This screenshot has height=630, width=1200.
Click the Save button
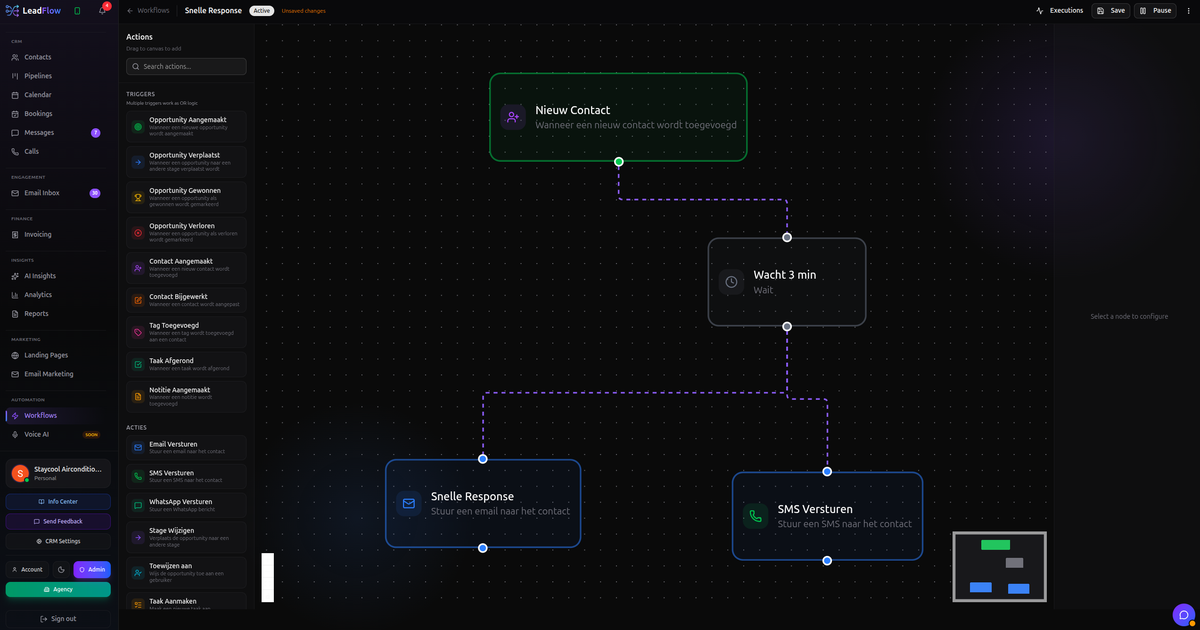(x=1113, y=10)
